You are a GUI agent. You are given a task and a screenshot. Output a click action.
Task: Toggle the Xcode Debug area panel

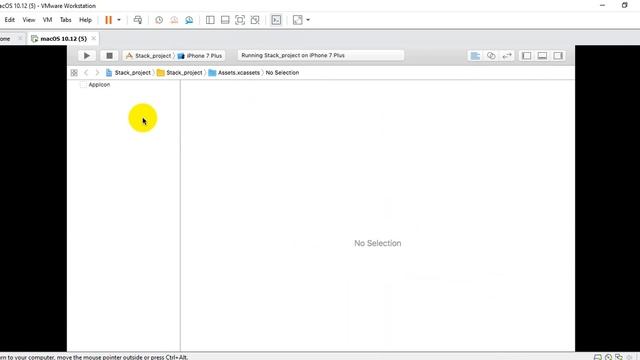(x=542, y=56)
